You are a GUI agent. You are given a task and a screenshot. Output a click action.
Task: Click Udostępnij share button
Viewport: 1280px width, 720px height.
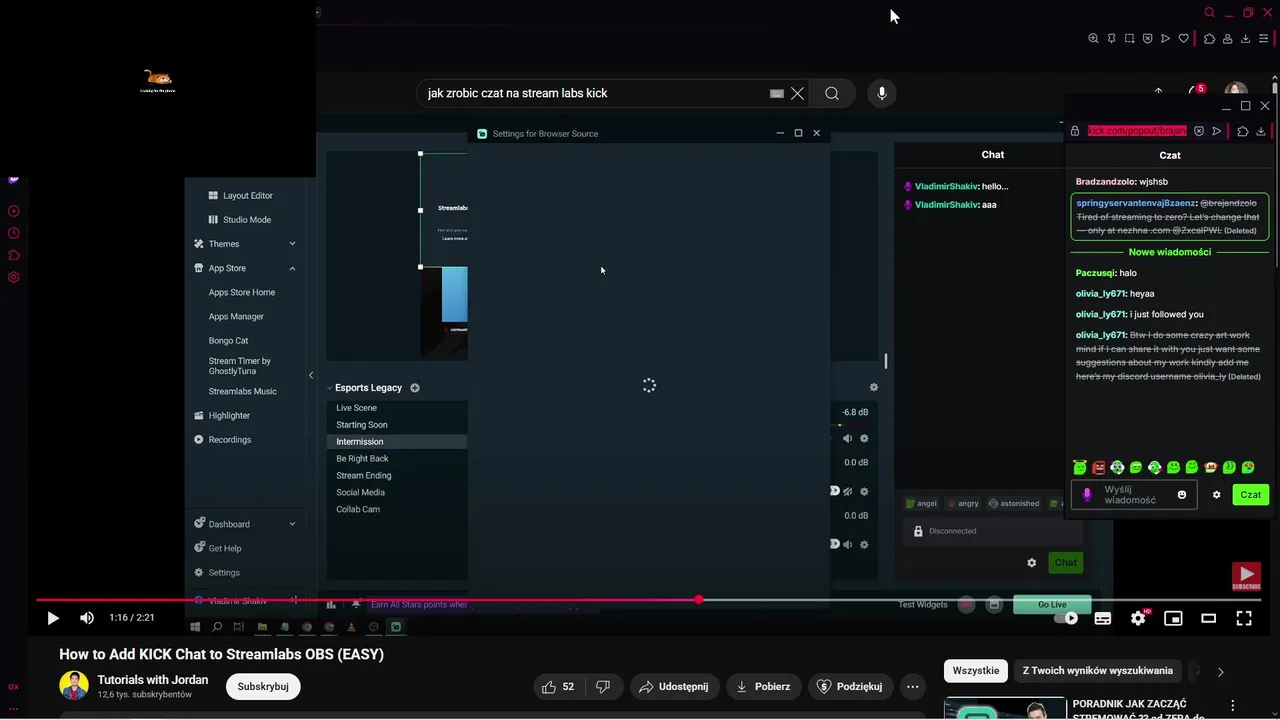click(x=673, y=687)
